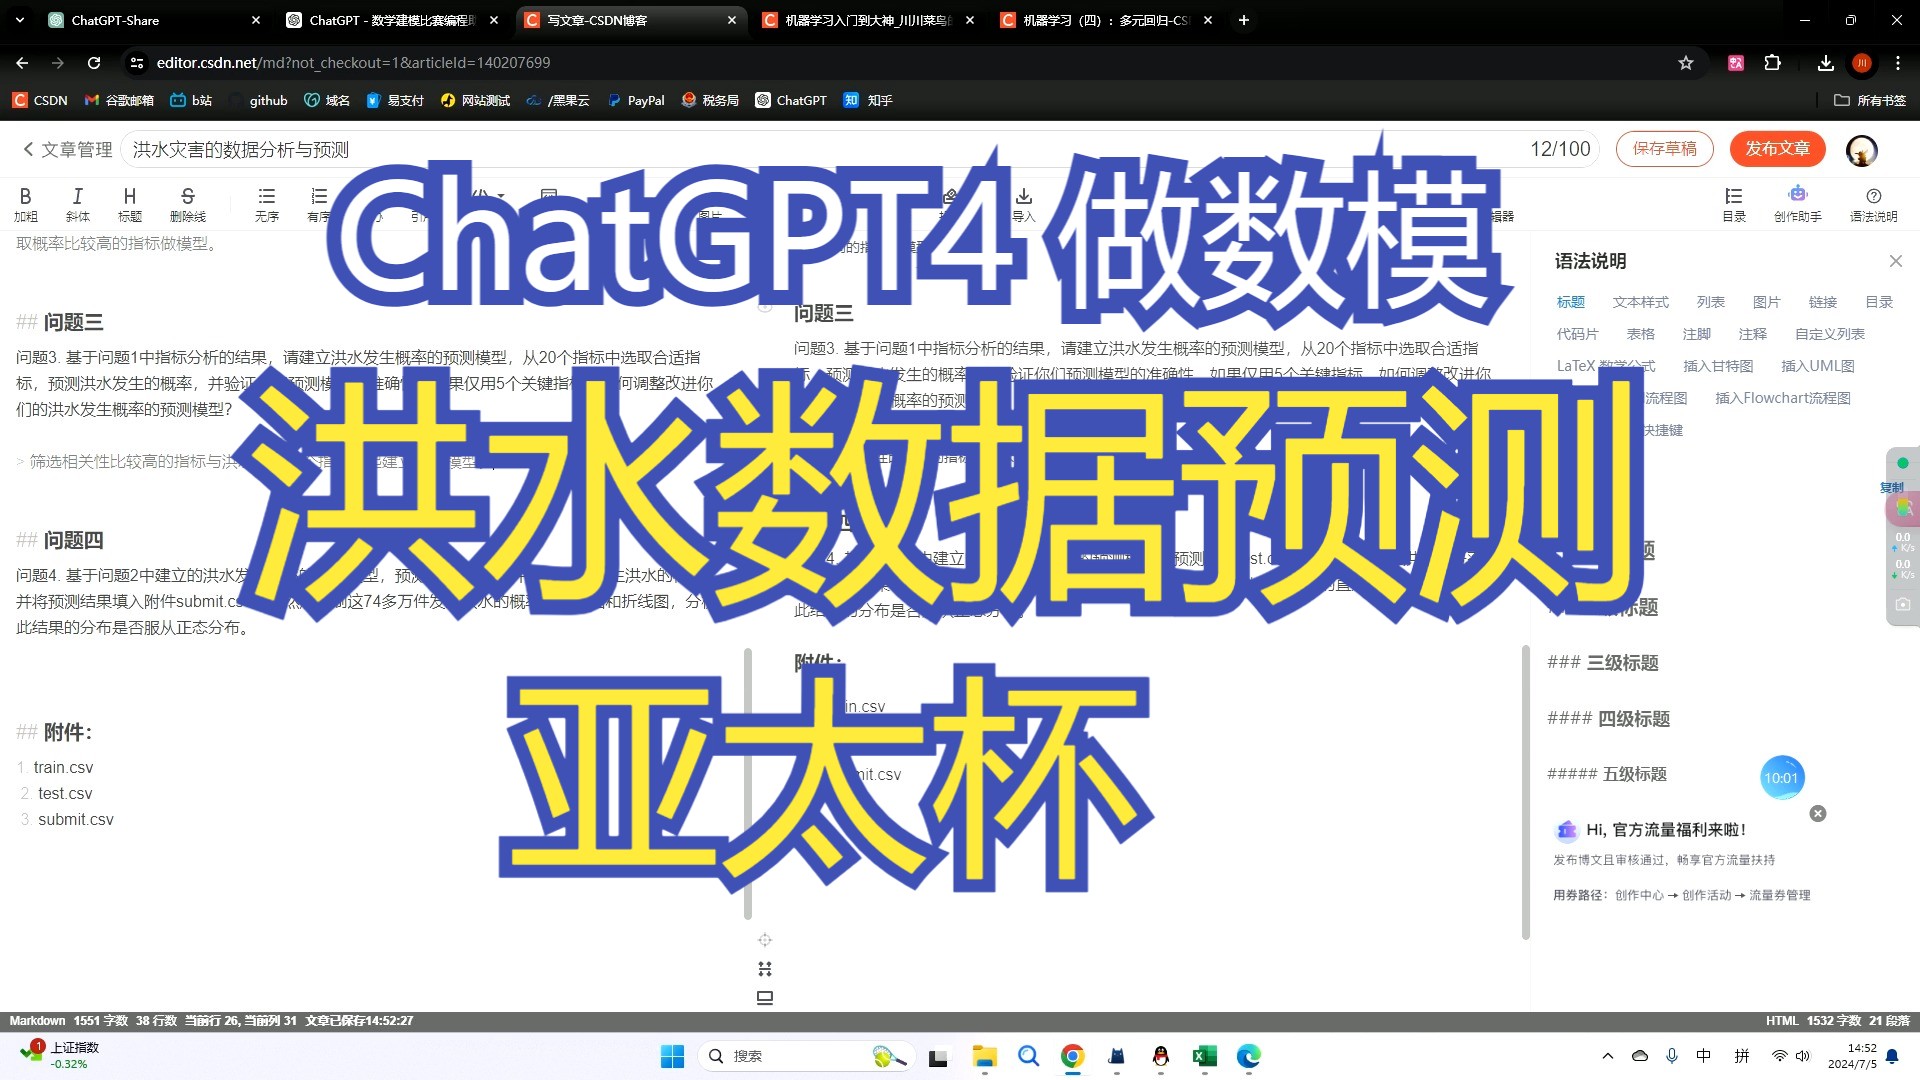This screenshot has height=1080, width=1920.
Task: Switch to the 目录 syntax tab
Action: tap(1878, 302)
